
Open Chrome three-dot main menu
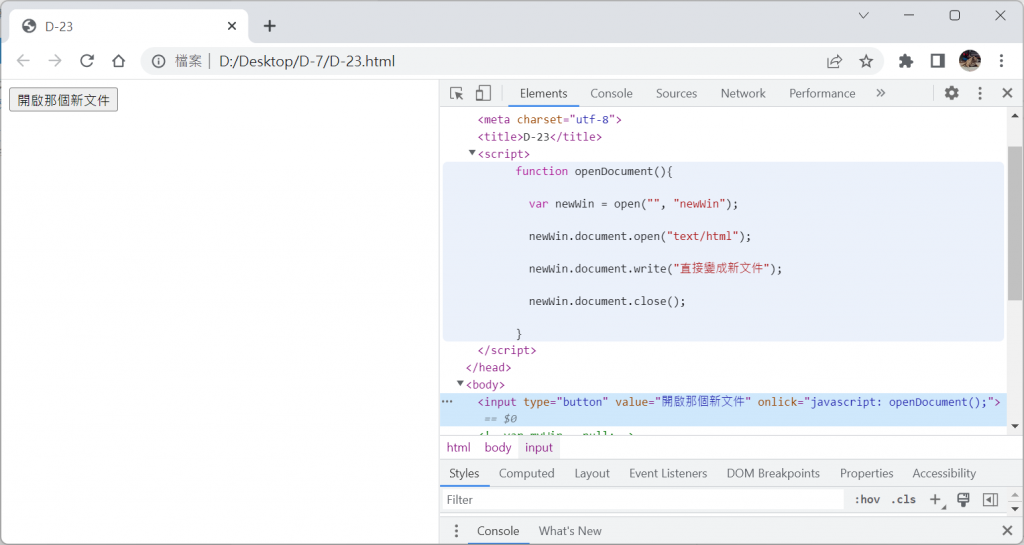(1001, 61)
